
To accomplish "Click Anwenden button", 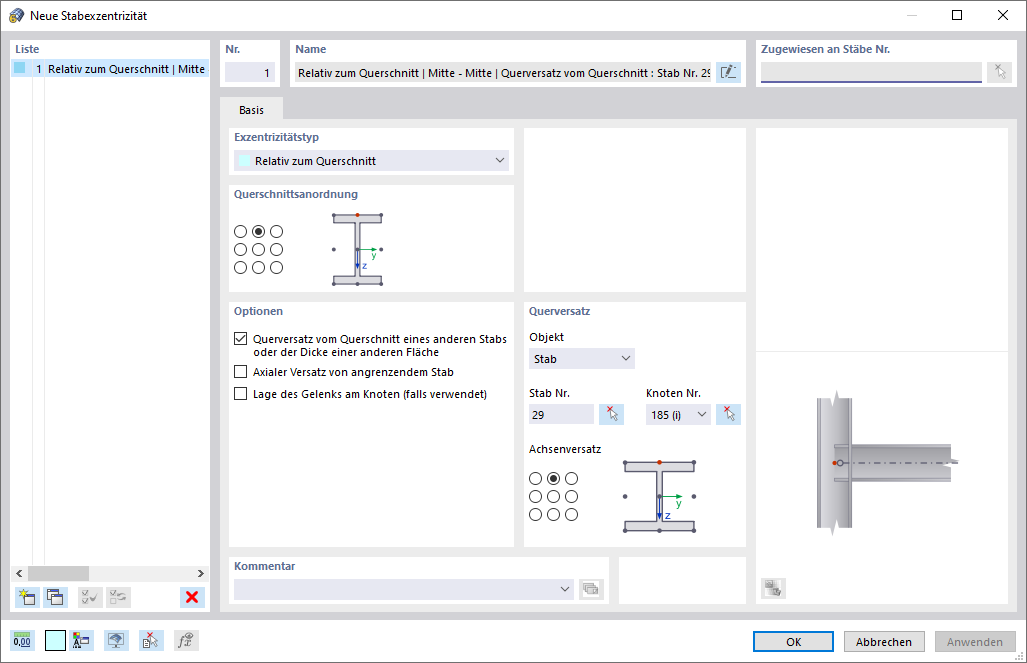I will (x=975, y=641).
